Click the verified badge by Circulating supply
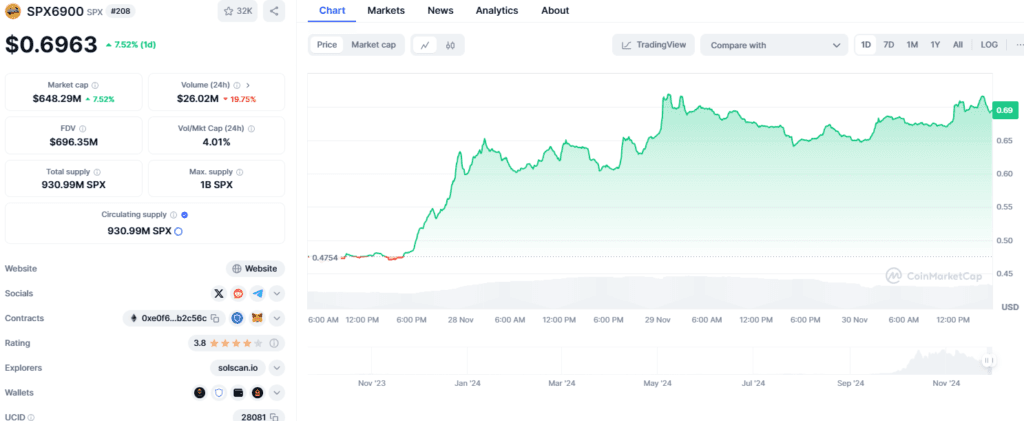The width and height of the screenshot is (1024, 421). point(185,215)
